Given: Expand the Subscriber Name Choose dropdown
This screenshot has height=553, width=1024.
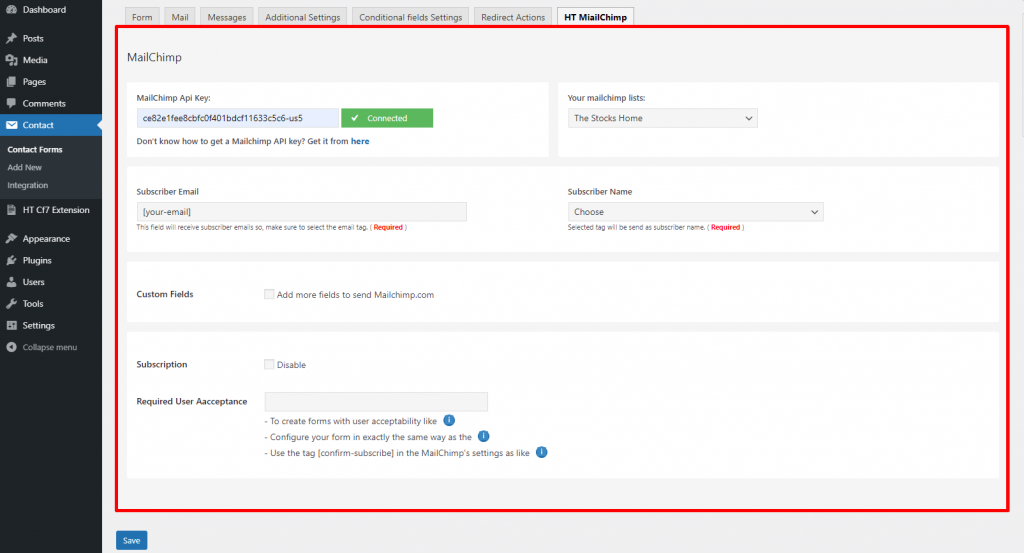Looking at the screenshot, I should [x=695, y=212].
